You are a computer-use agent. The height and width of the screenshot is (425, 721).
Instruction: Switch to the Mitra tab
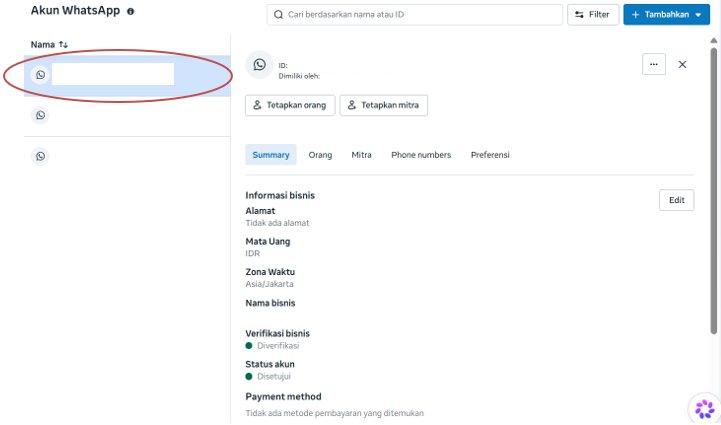(x=361, y=155)
